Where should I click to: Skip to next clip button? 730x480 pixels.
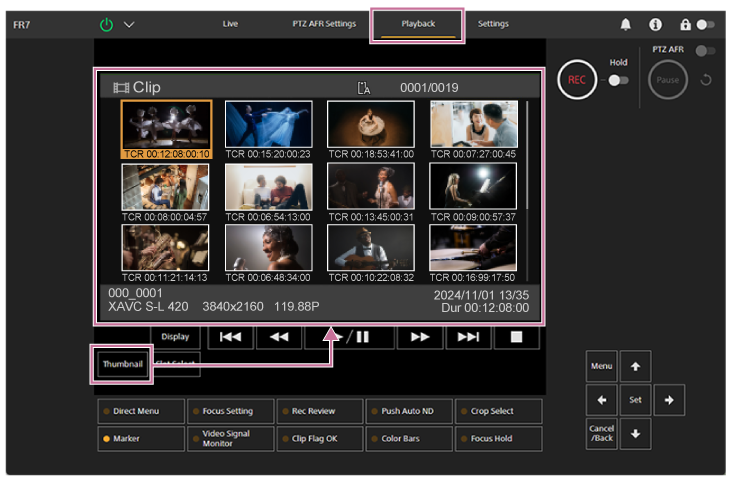coord(467,337)
